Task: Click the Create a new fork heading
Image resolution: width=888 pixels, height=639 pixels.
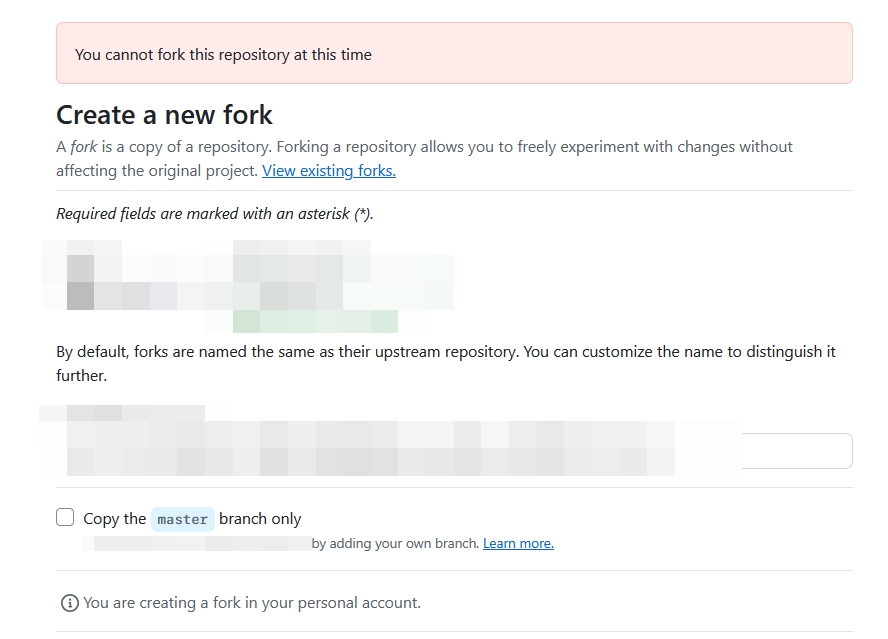Action: click(164, 115)
